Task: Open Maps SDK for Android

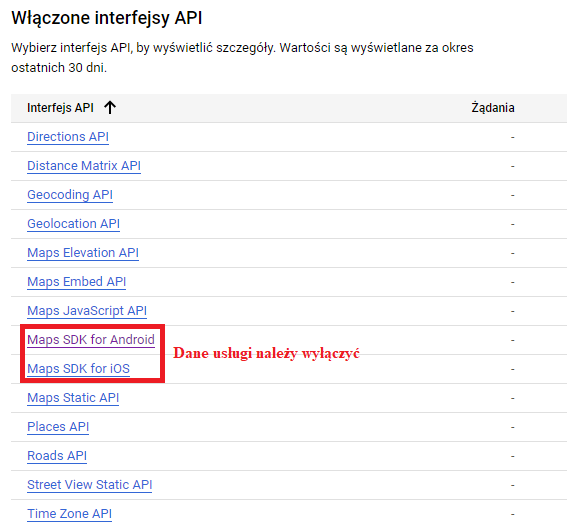Action: coord(91,340)
